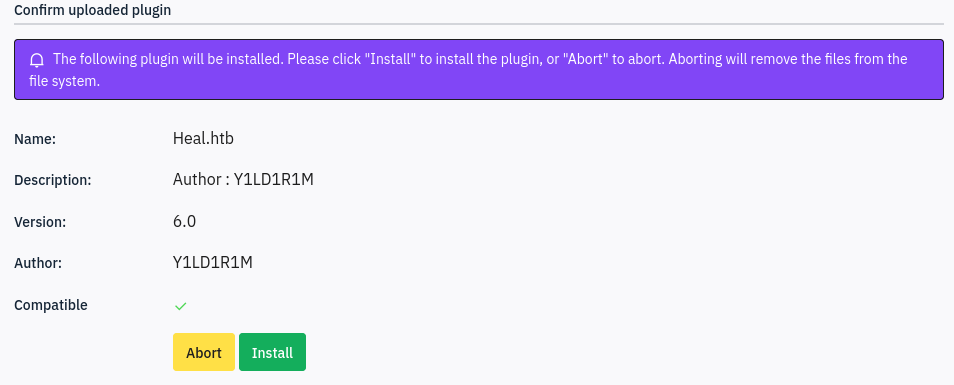Click the gray divider line under heading

(x=479, y=24)
